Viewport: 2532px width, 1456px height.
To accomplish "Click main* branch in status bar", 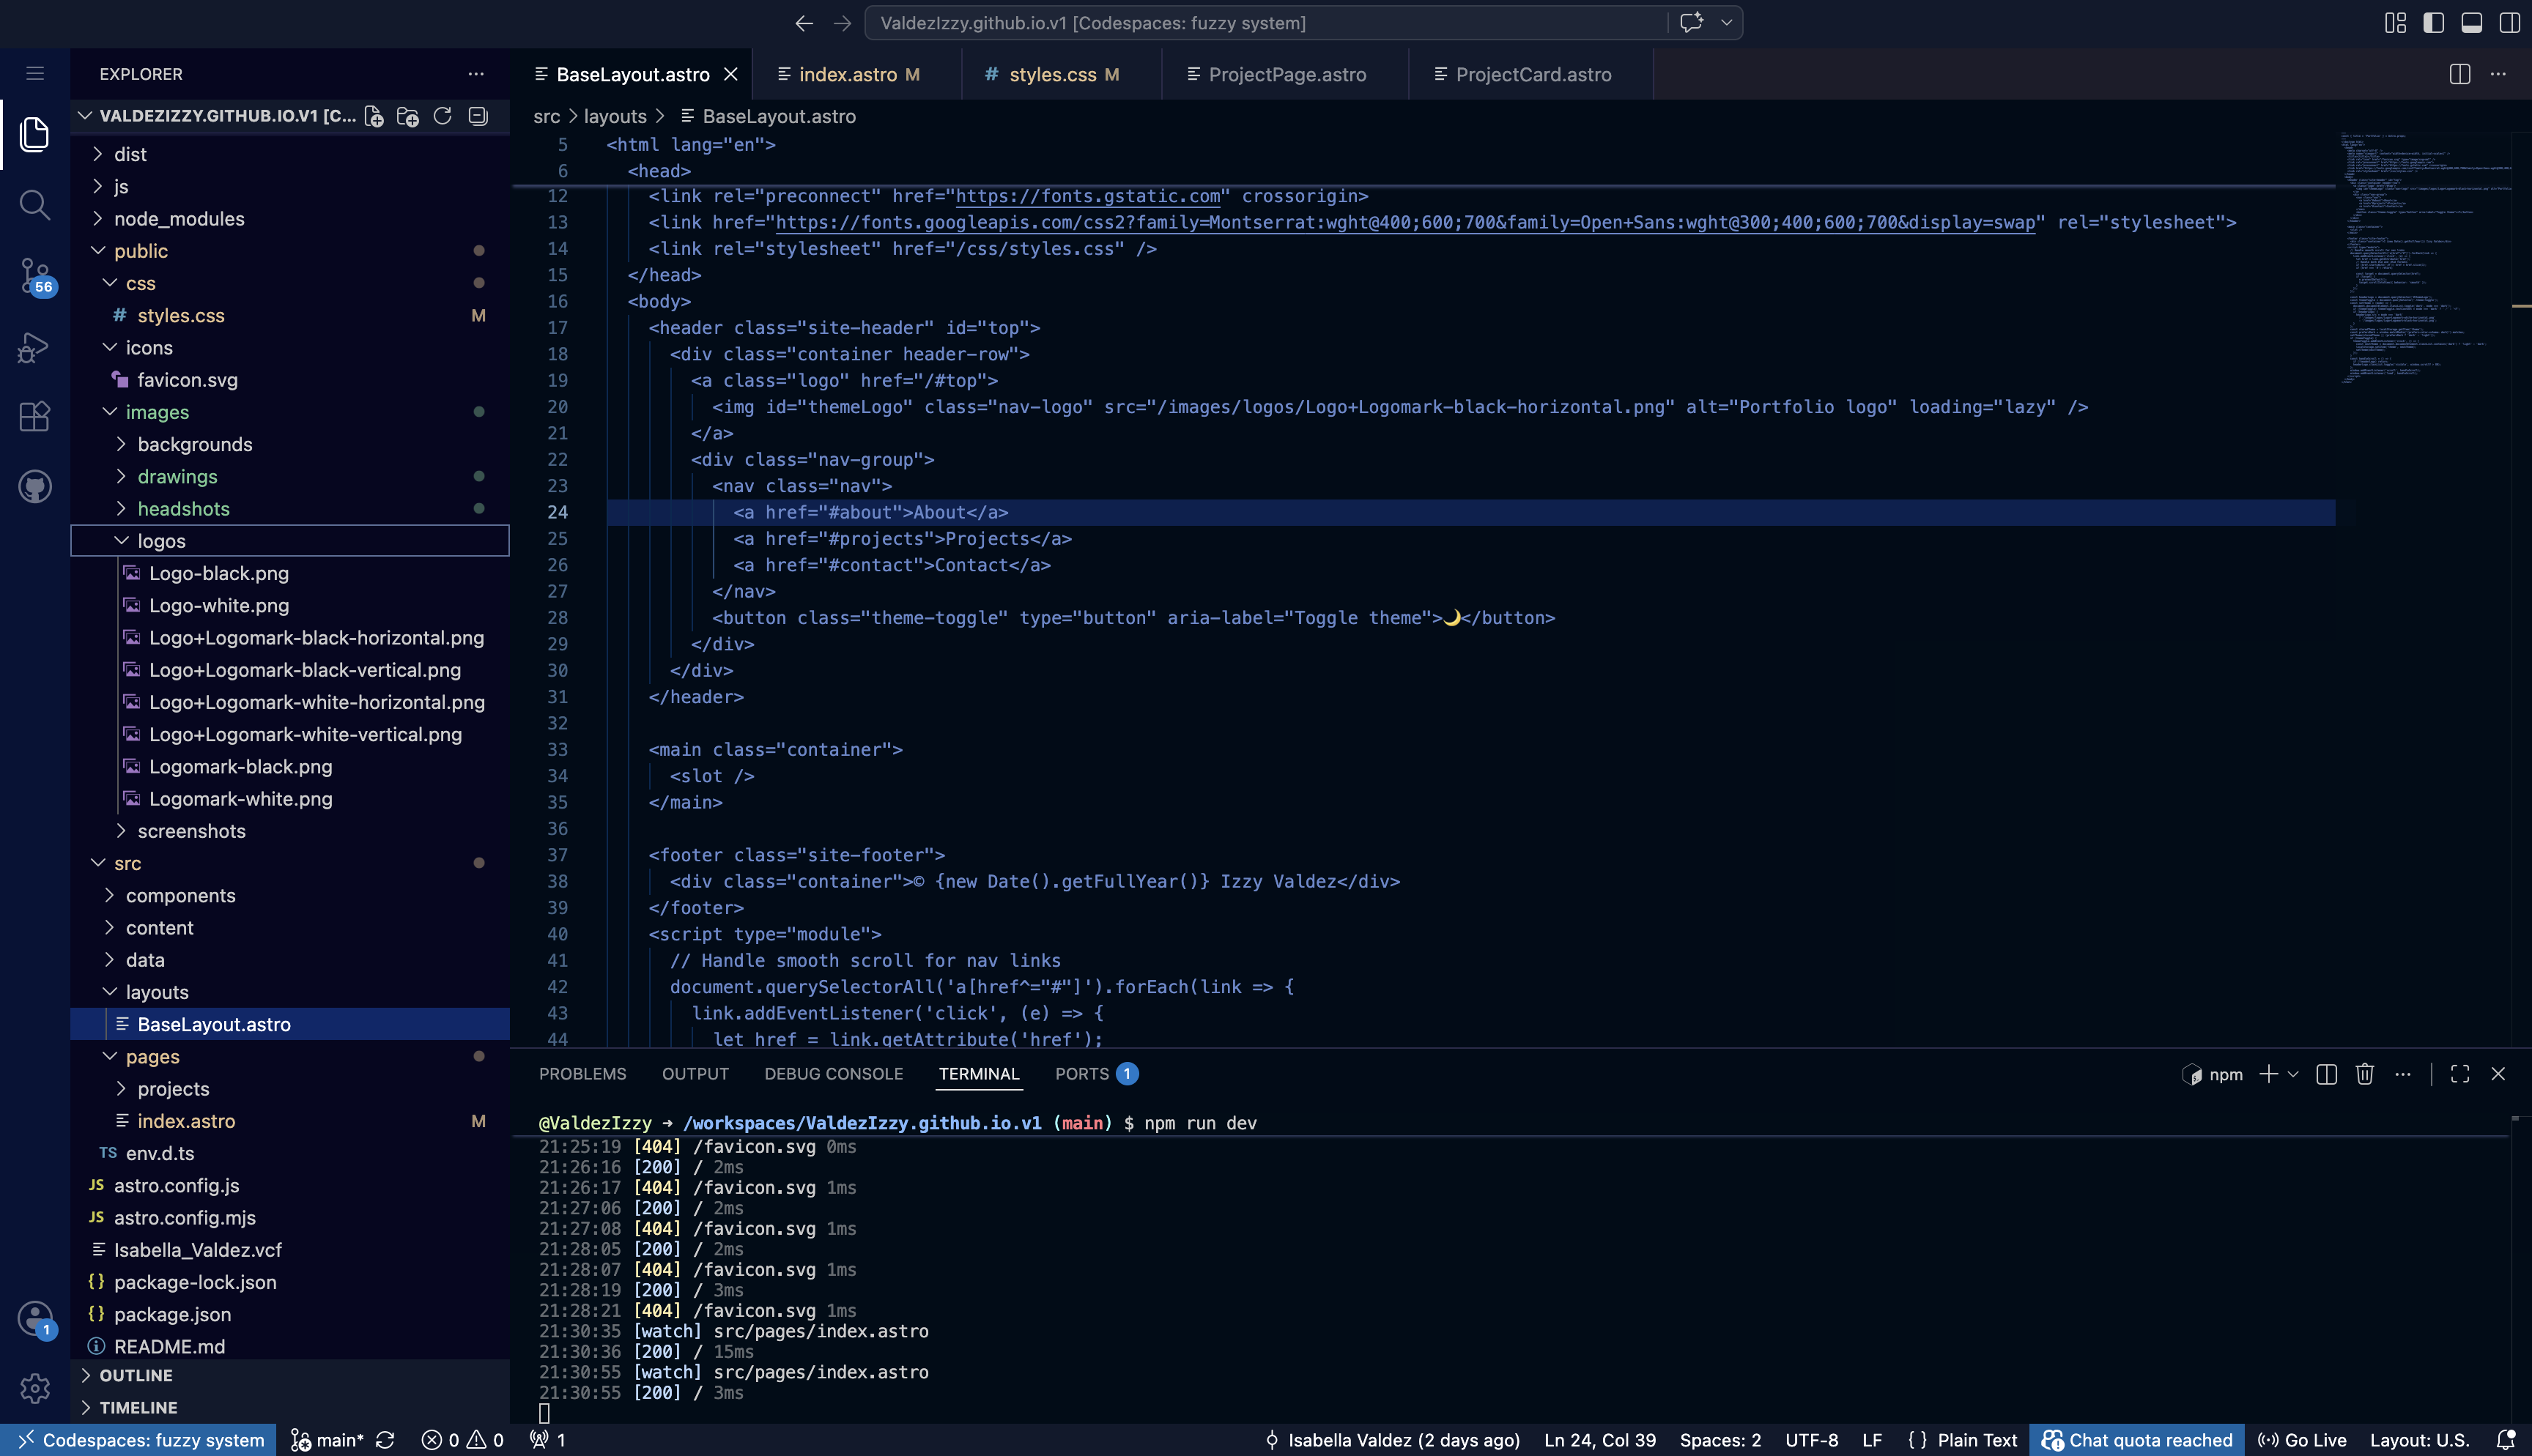I will 327,1440.
